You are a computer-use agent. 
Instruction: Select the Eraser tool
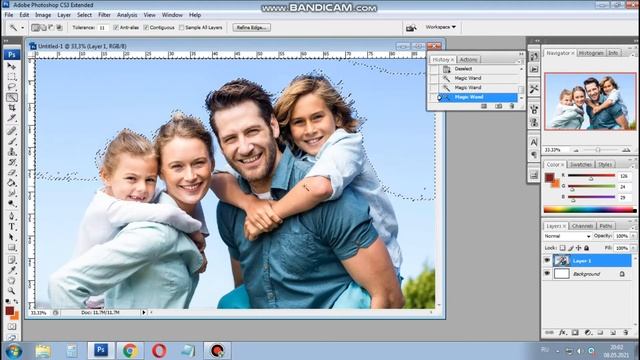pyautogui.click(x=12, y=173)
